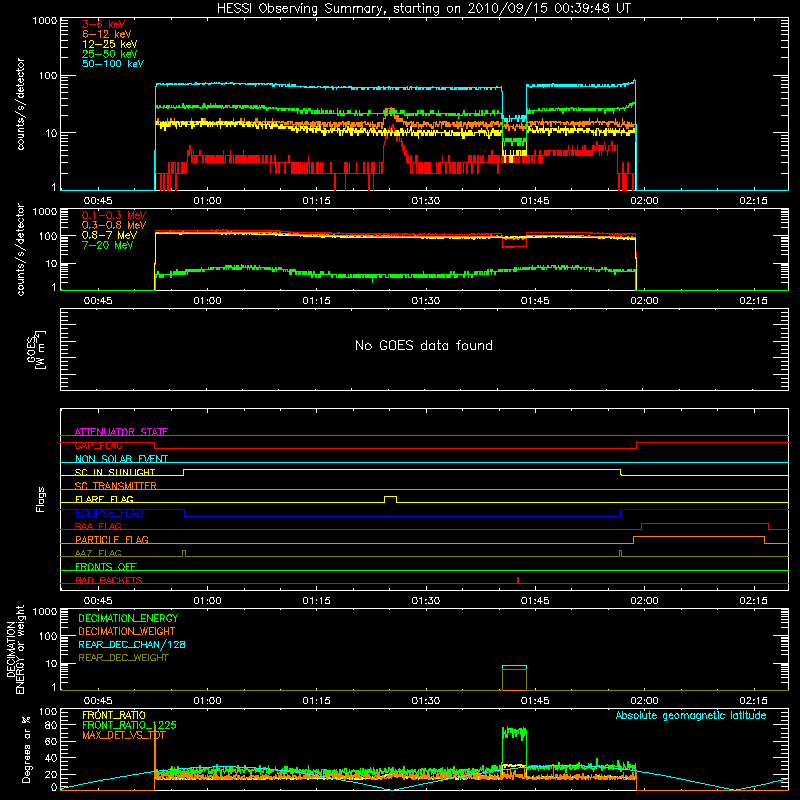The height and width of the screenshot is (800, 800).
Task: Click the top panel's 'counts/s/detector' axis title
Action: click(x=20, y=104)
